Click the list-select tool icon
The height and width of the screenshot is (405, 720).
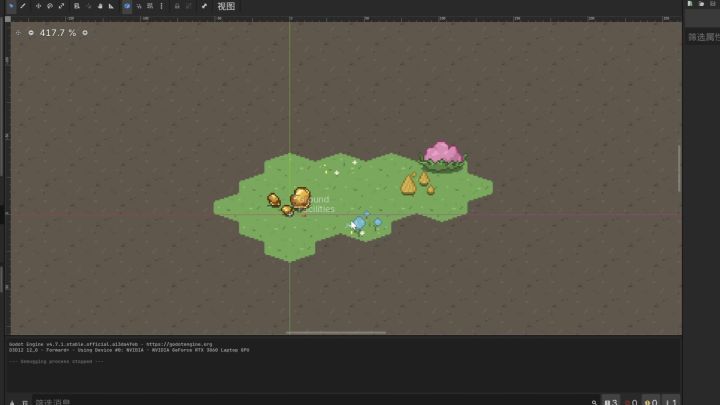tap(77, 6)
